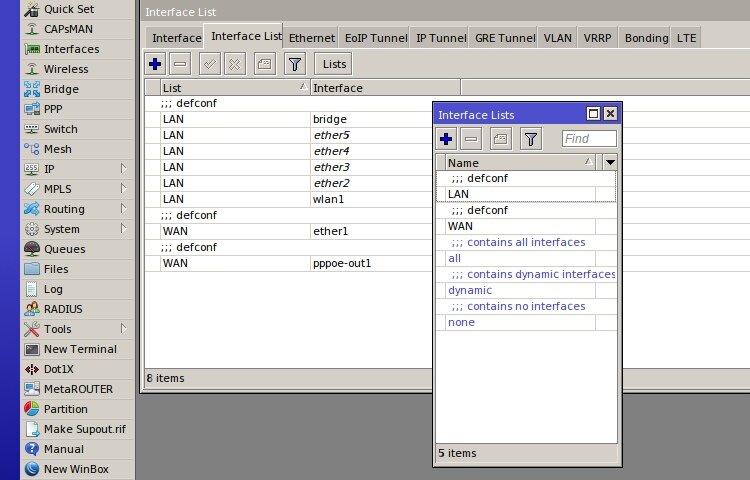Add new entry in Interface List toolbar
Image resolution: width=750 pixels, height=480 pixels.
click(155, 64)
